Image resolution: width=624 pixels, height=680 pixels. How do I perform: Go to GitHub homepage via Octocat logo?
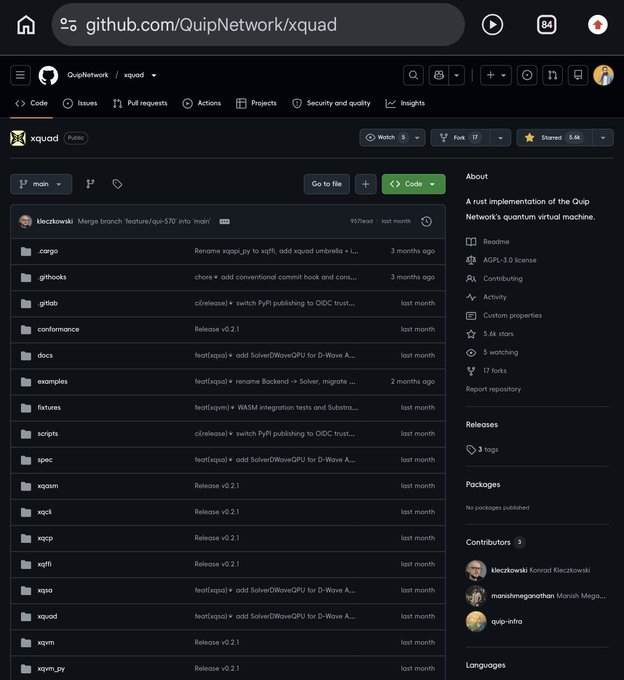point(48,75)
